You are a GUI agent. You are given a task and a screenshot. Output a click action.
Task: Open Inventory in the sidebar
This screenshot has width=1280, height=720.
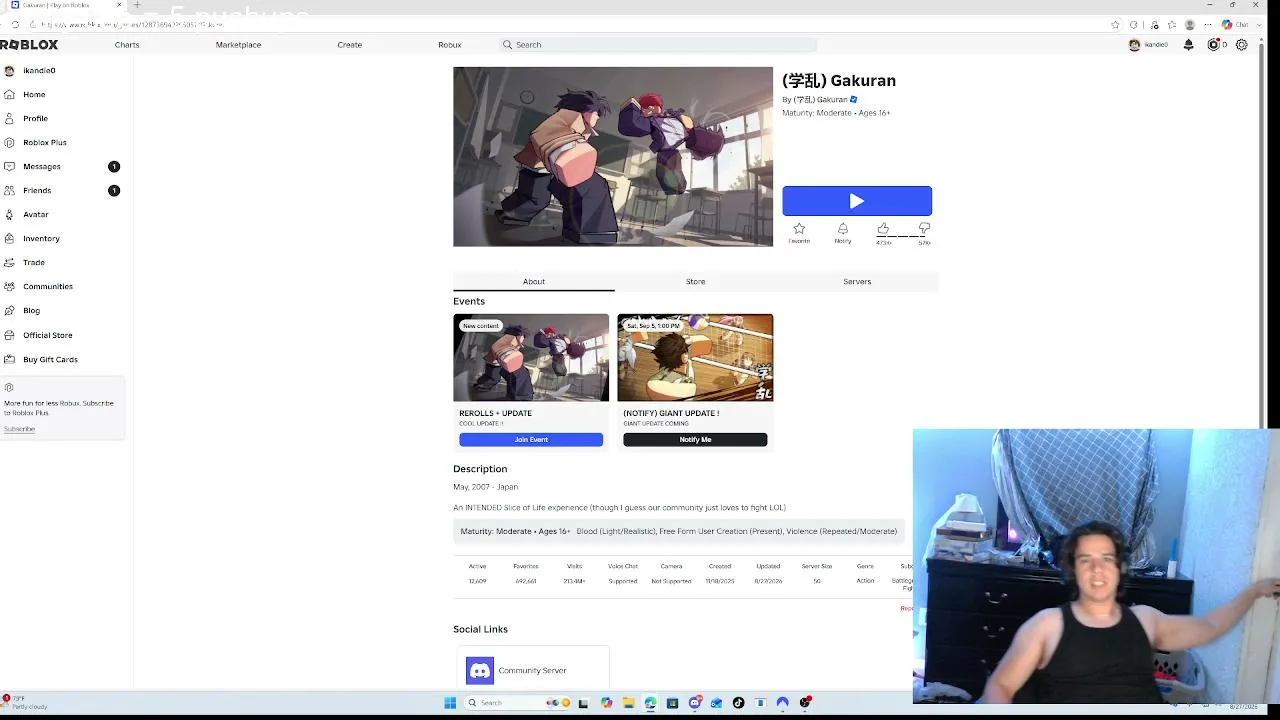pyautogui.click(x=41, y=238)
